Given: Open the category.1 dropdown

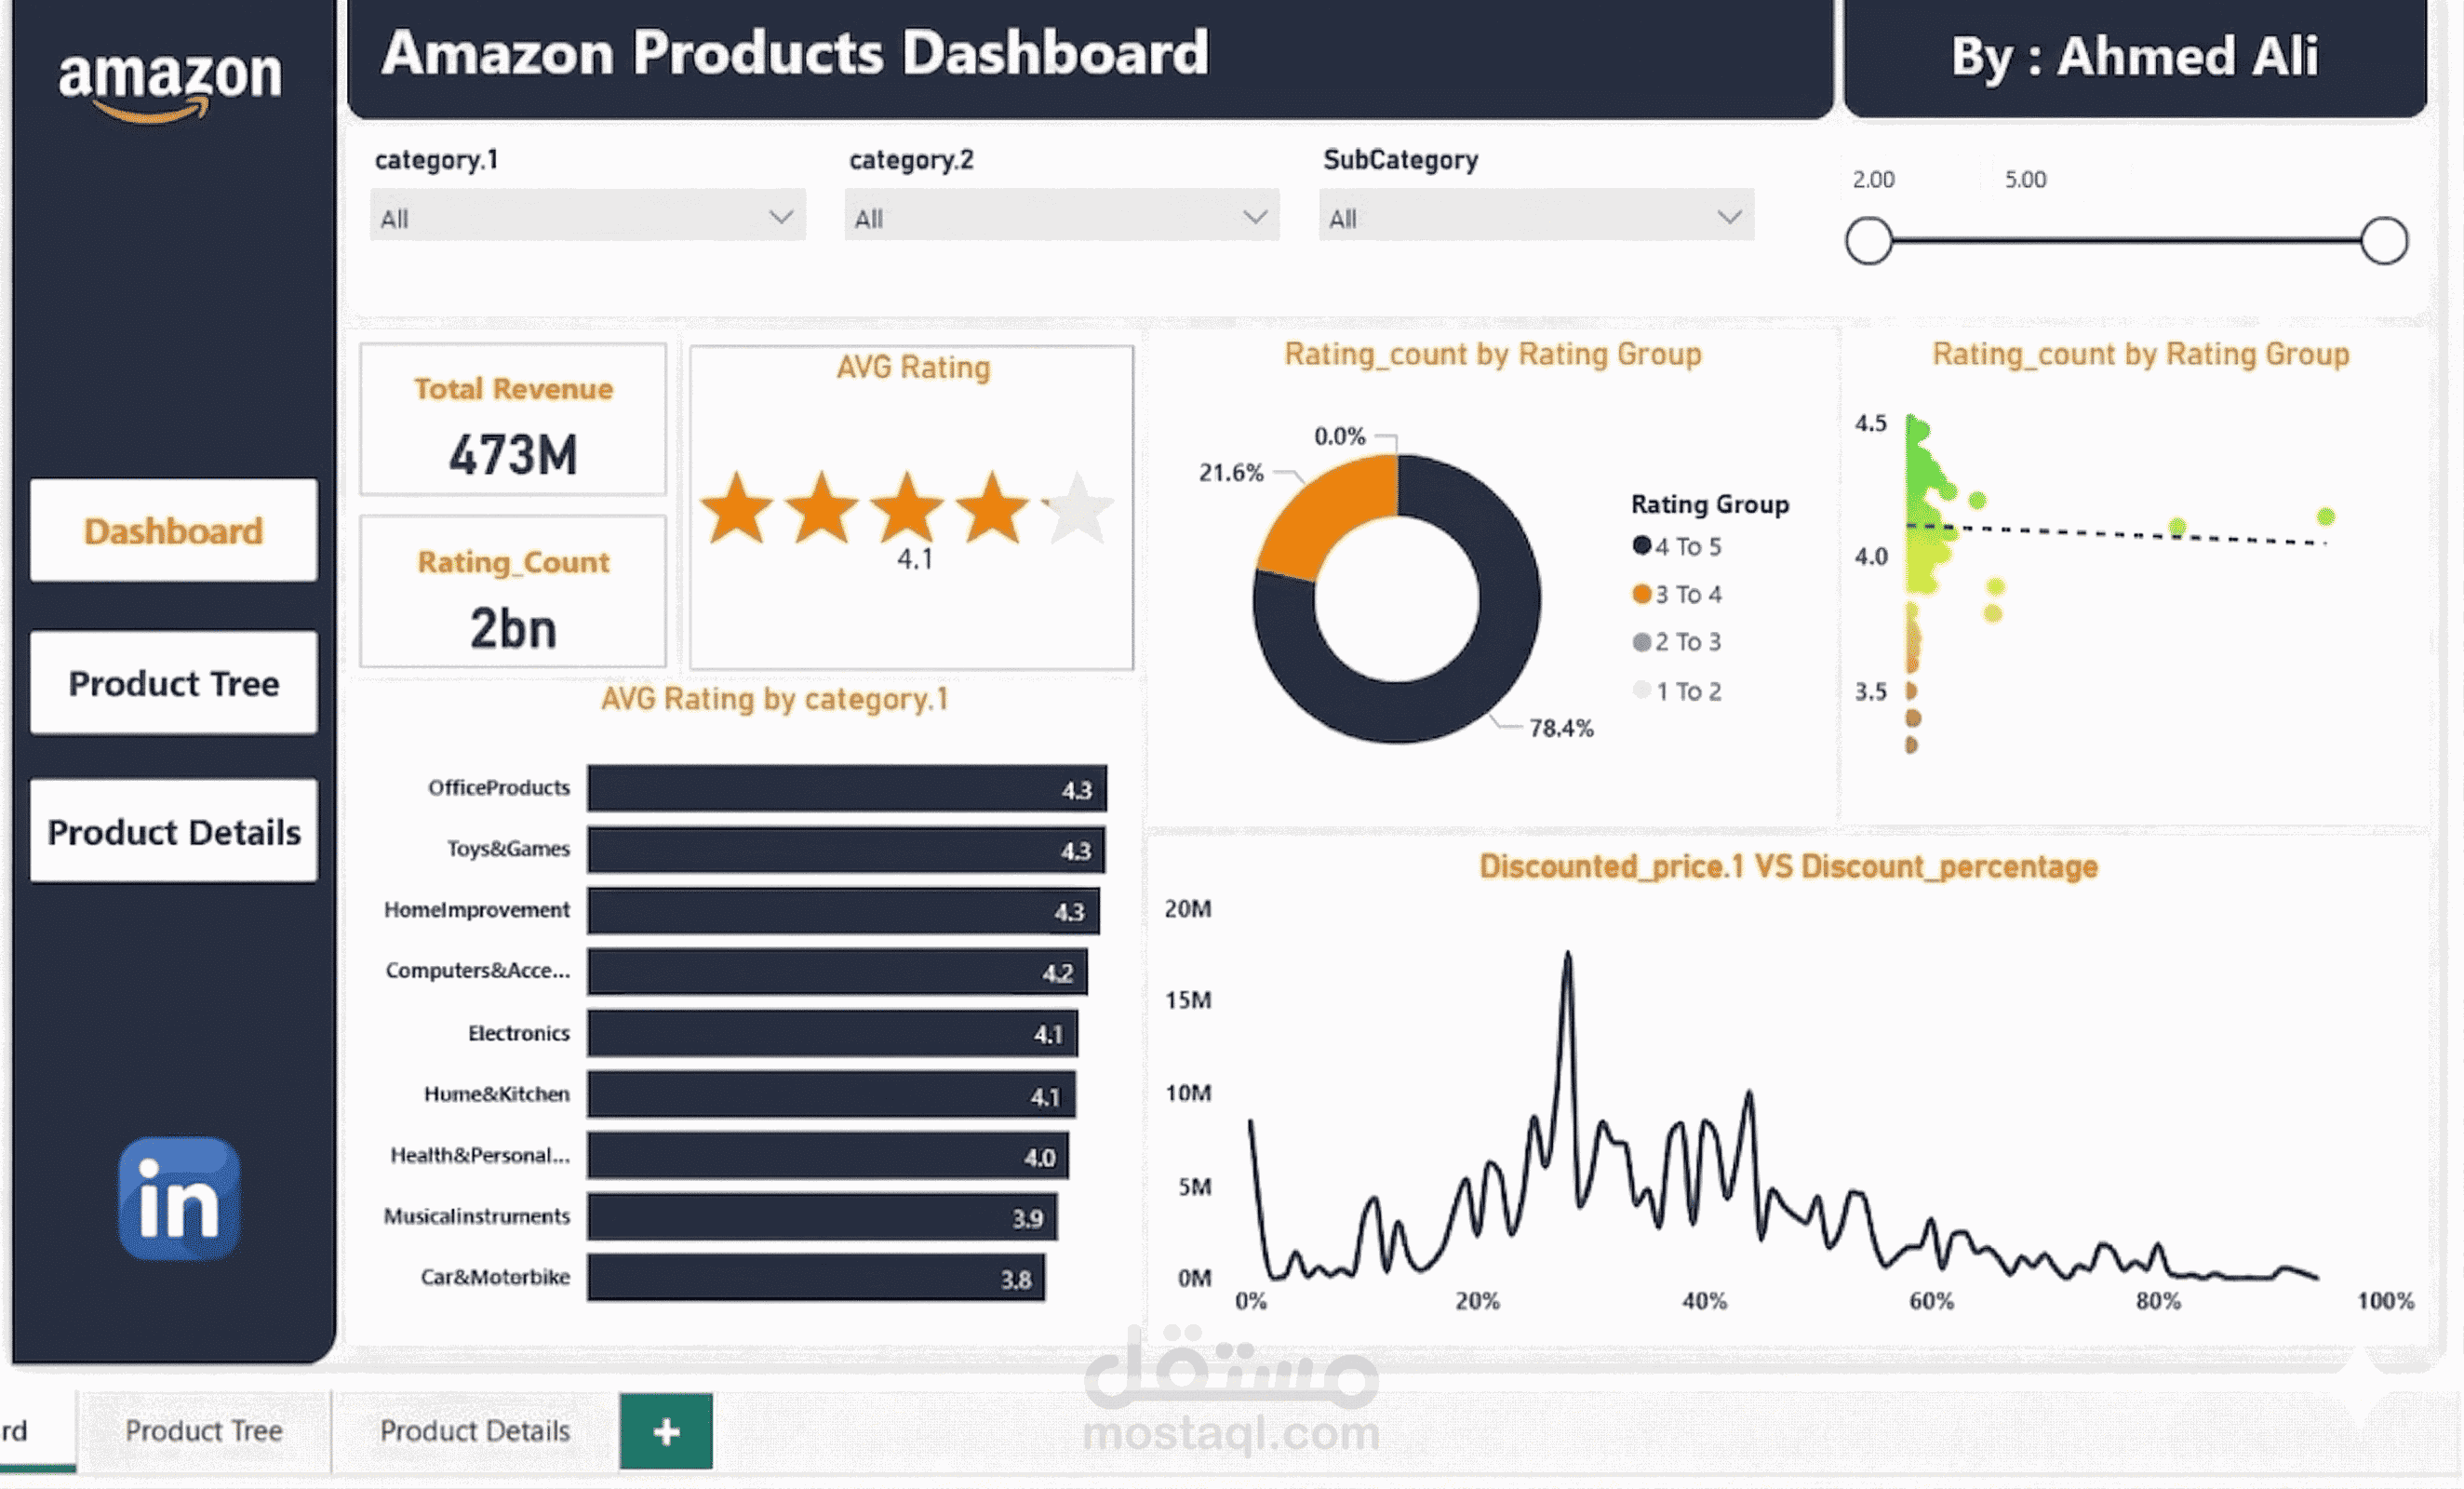Looking at the screenshot, I should [x=587, y=217].
